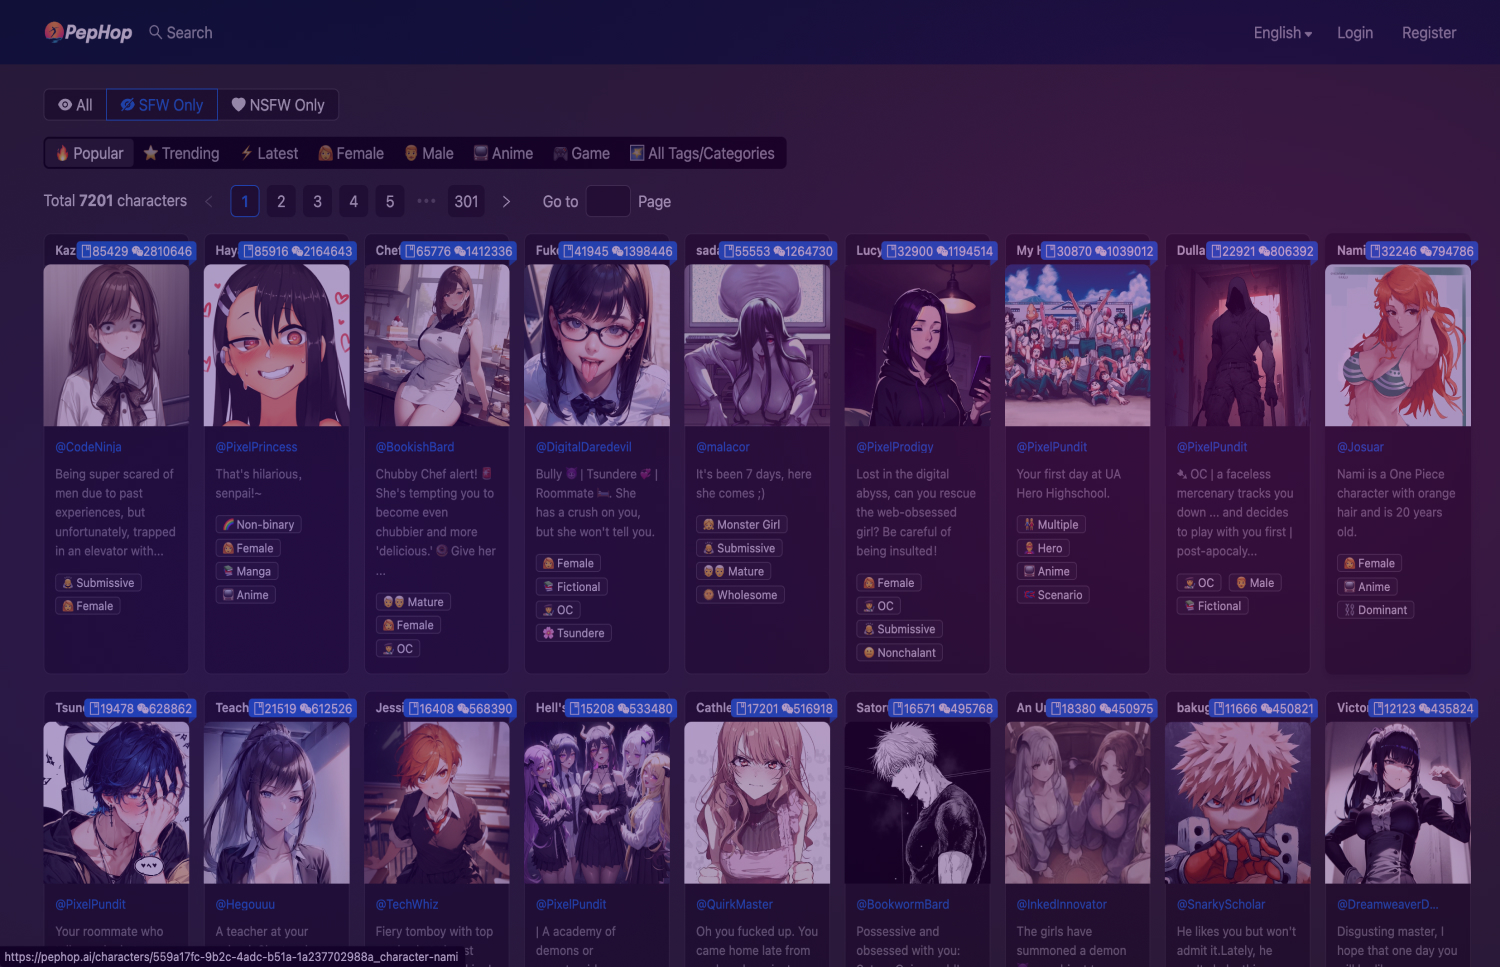Image resolution: width=1500 pixels, height=967 pixels.
Task: Filter by the Female category tab
Action: point(351,153)
